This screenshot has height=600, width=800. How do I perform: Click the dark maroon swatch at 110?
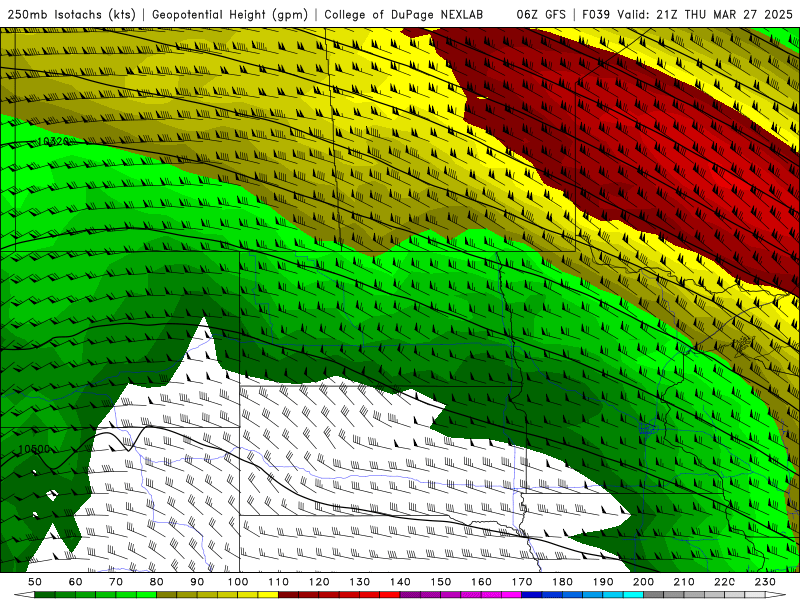point(288,595)
